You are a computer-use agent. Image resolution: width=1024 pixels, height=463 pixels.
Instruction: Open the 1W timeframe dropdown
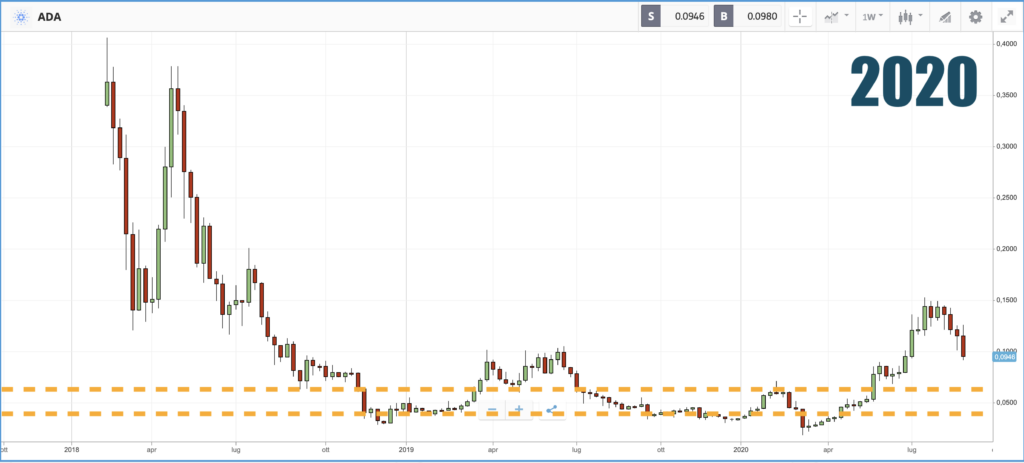(x=873, y=16)
